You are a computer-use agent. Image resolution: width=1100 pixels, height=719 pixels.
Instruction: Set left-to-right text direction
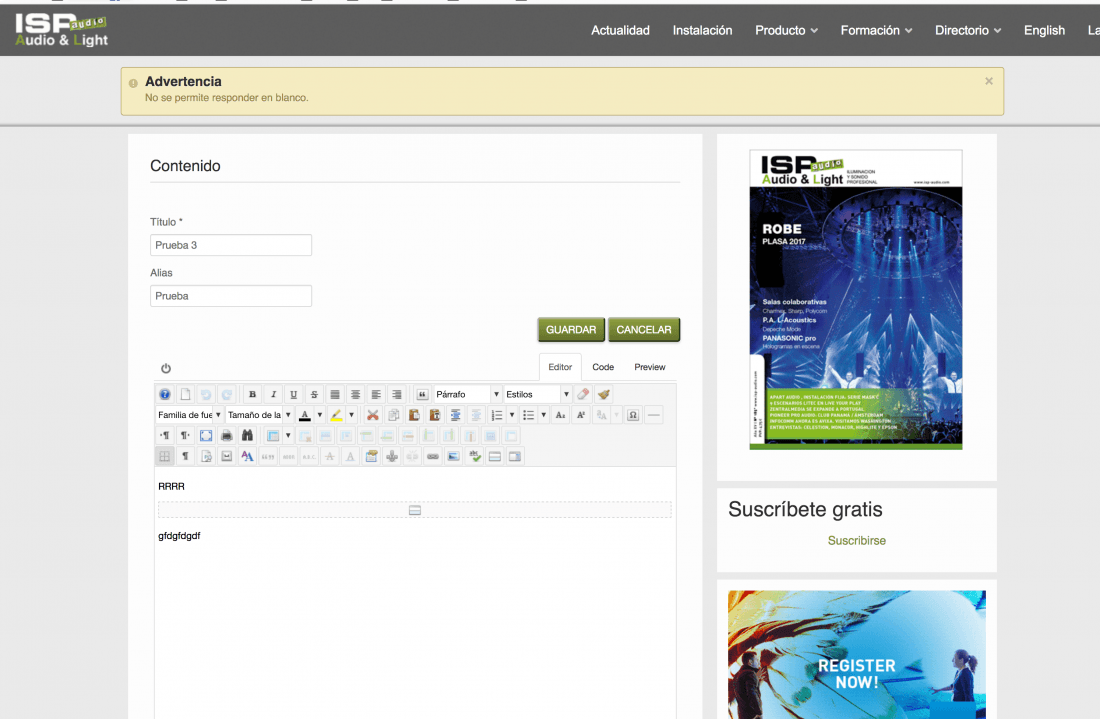165,436
